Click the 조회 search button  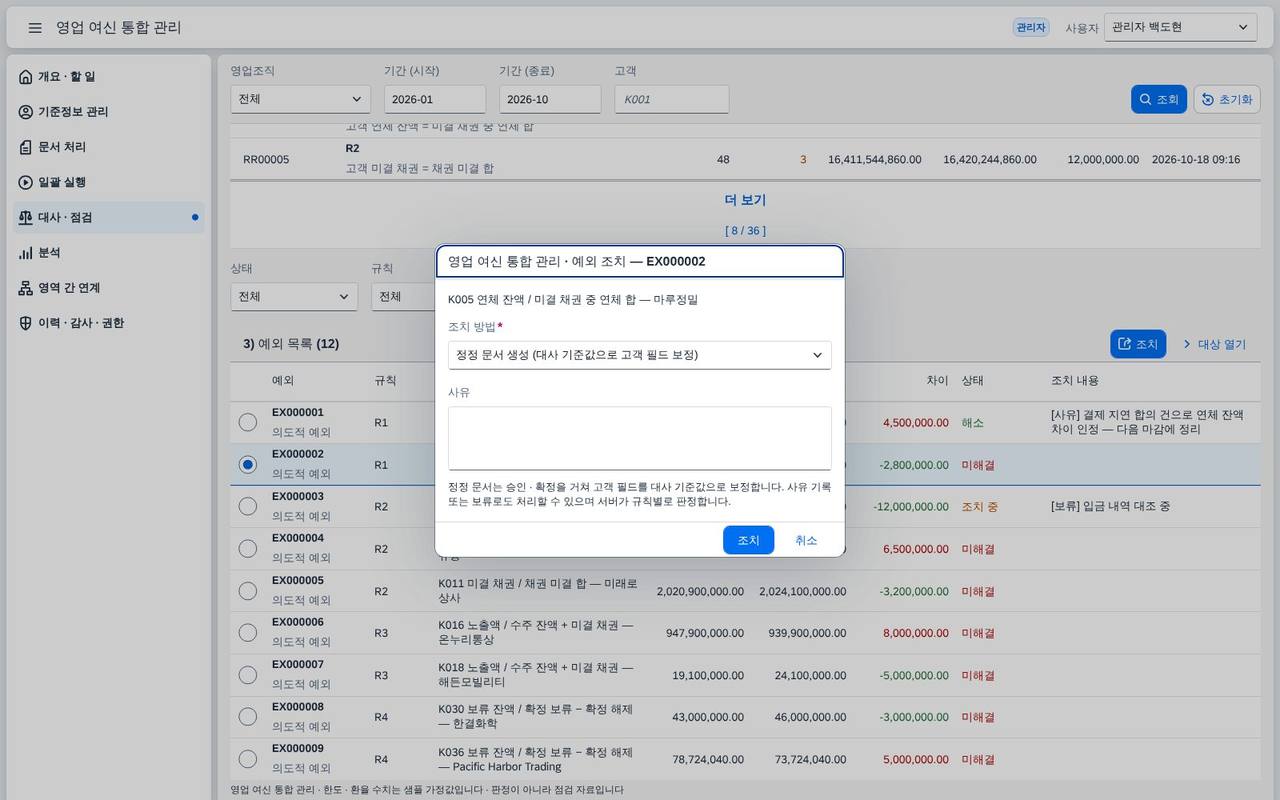tap(1158, 99)
